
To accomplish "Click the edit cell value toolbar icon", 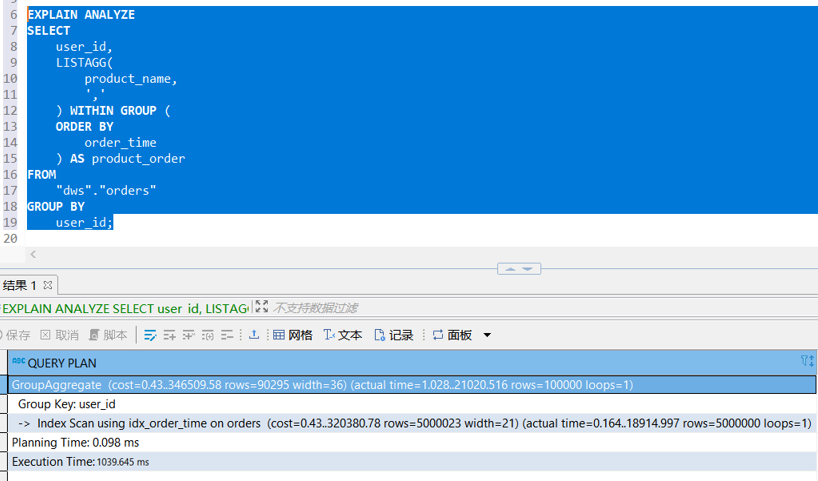I will 150,335.
